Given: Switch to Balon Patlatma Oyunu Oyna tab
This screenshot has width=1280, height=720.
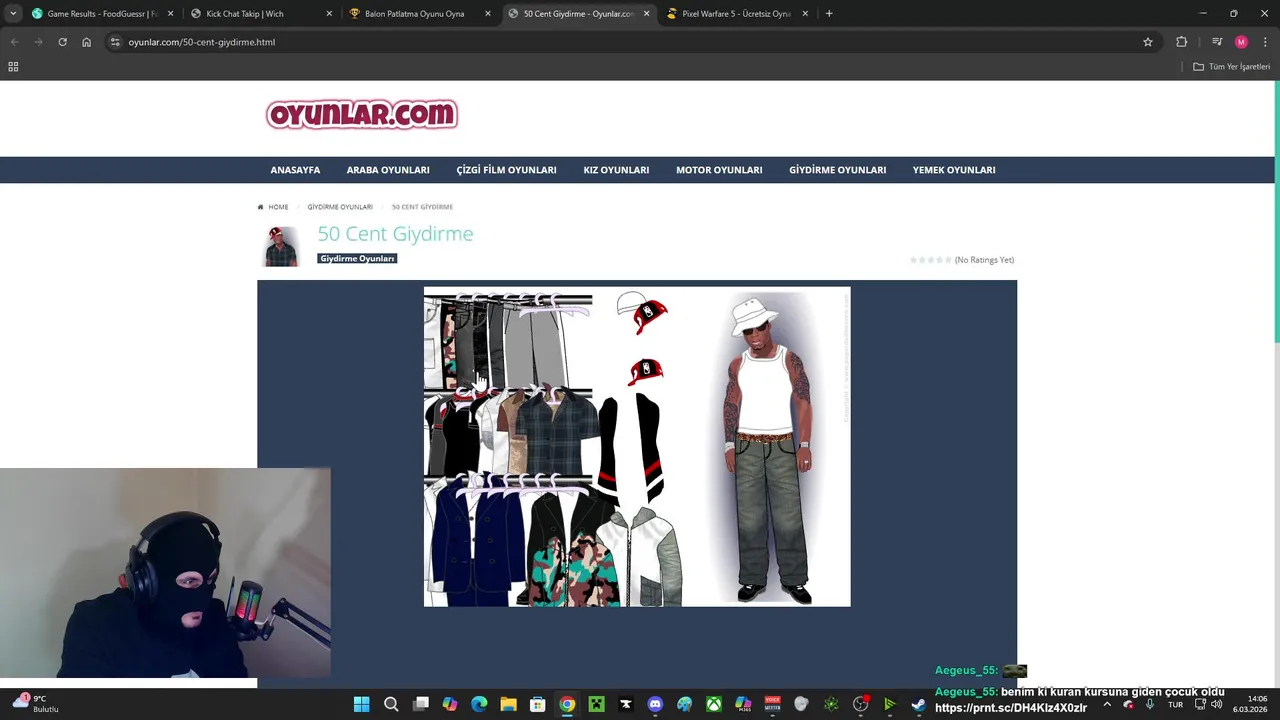Looking at the screenshot, I should pyautogui.click(x=413, y=14).
